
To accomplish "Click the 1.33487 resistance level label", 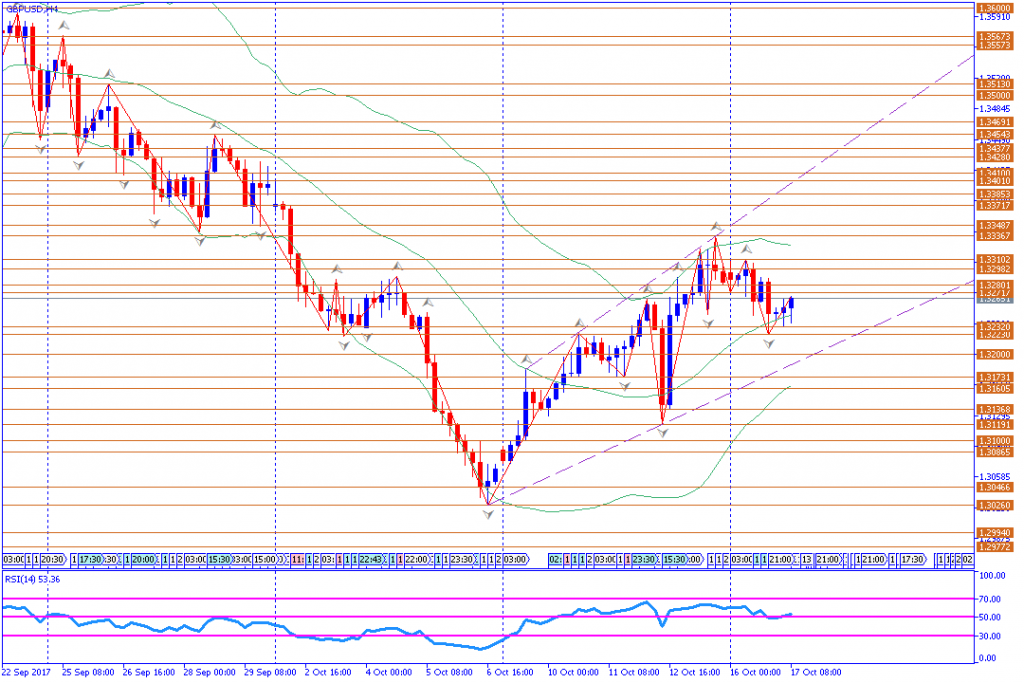I will 994,226.
